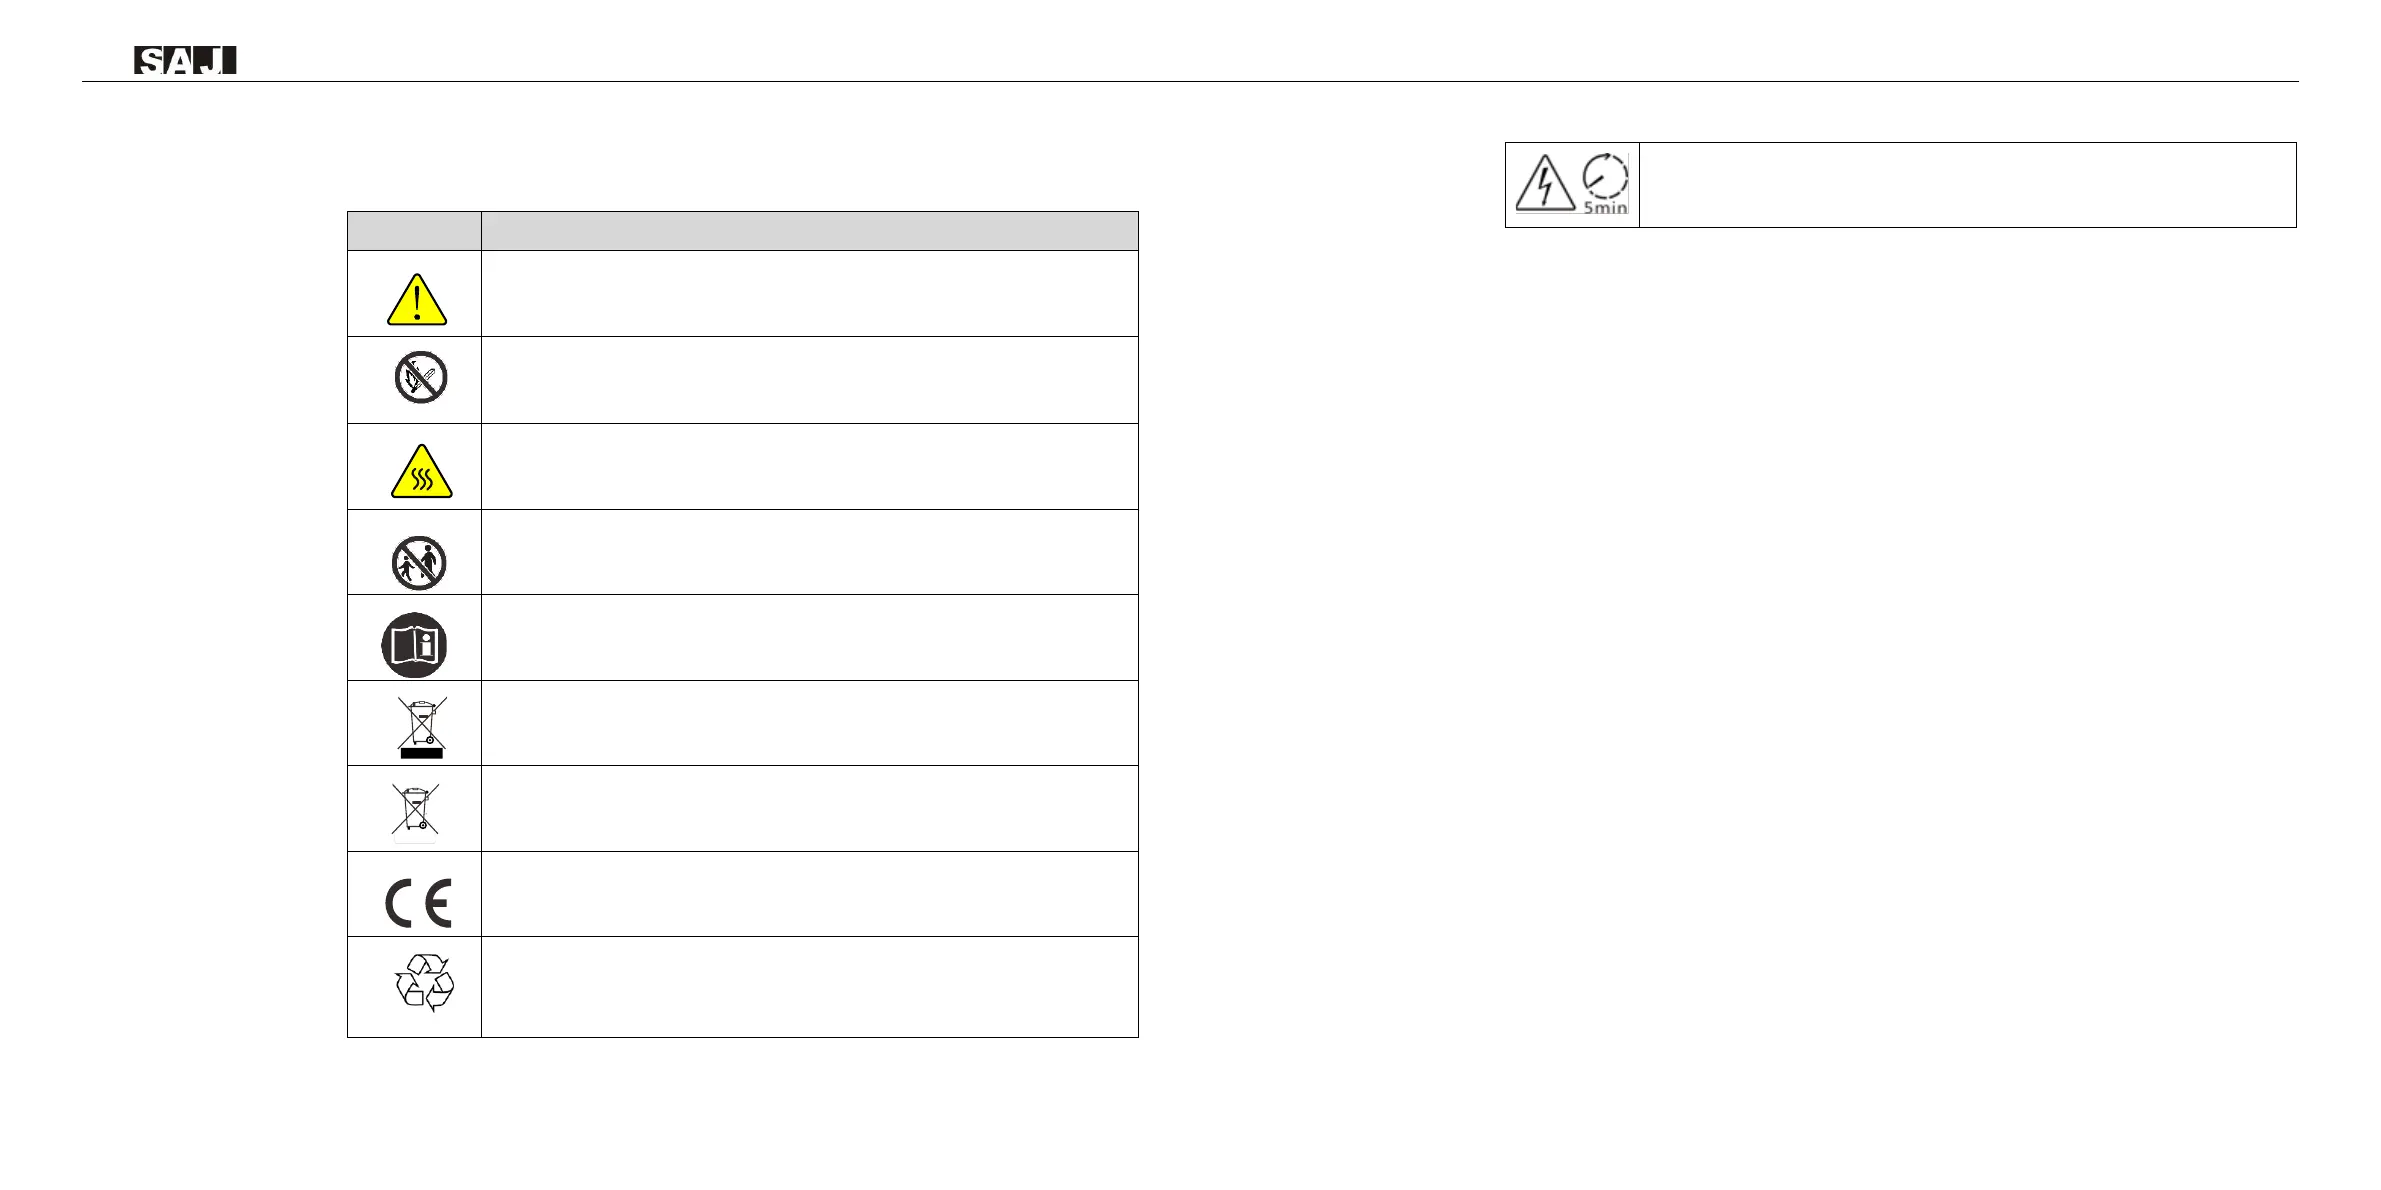The width and height of the screenshot is (2381, 1190).
Task: Select the read manual book icon
Action: (x=414, y=645)
